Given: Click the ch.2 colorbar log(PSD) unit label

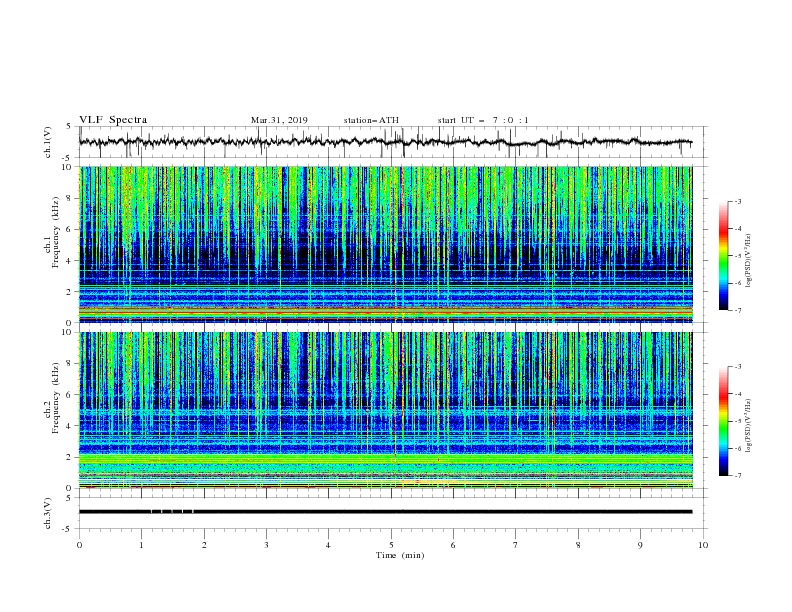Looking at the screenshot, I should (749, 425).
